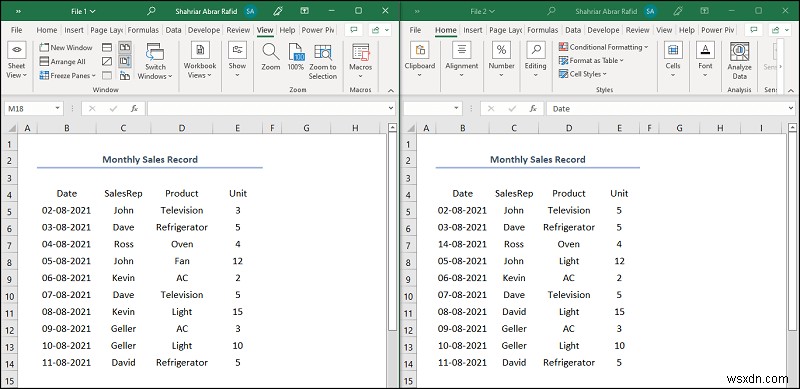800x389 pixels.
Task: Select column D header in File 2
Action: pos(568,129)
